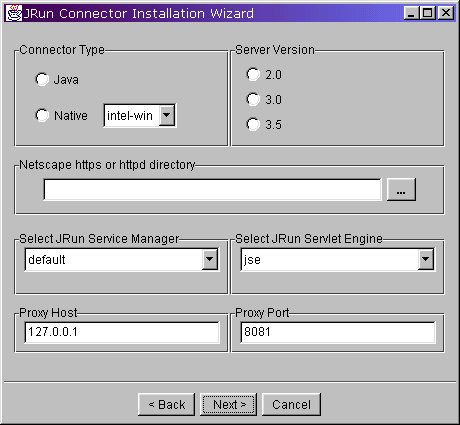Click the Netscape https or httpd directory field
Image resolution: width=460 pixels, height=425 pixels.
coord(212,190)
